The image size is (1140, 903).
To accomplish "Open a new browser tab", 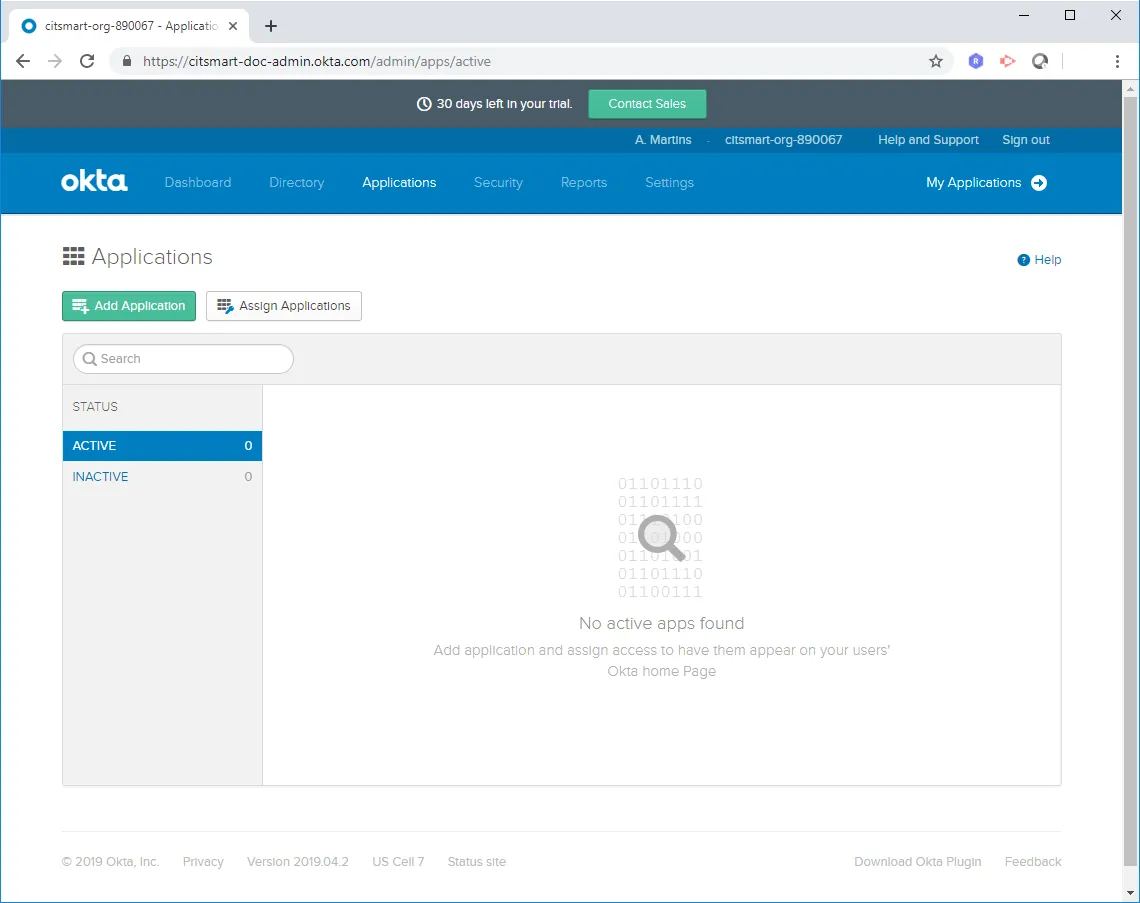I will [x=270, y=26].
